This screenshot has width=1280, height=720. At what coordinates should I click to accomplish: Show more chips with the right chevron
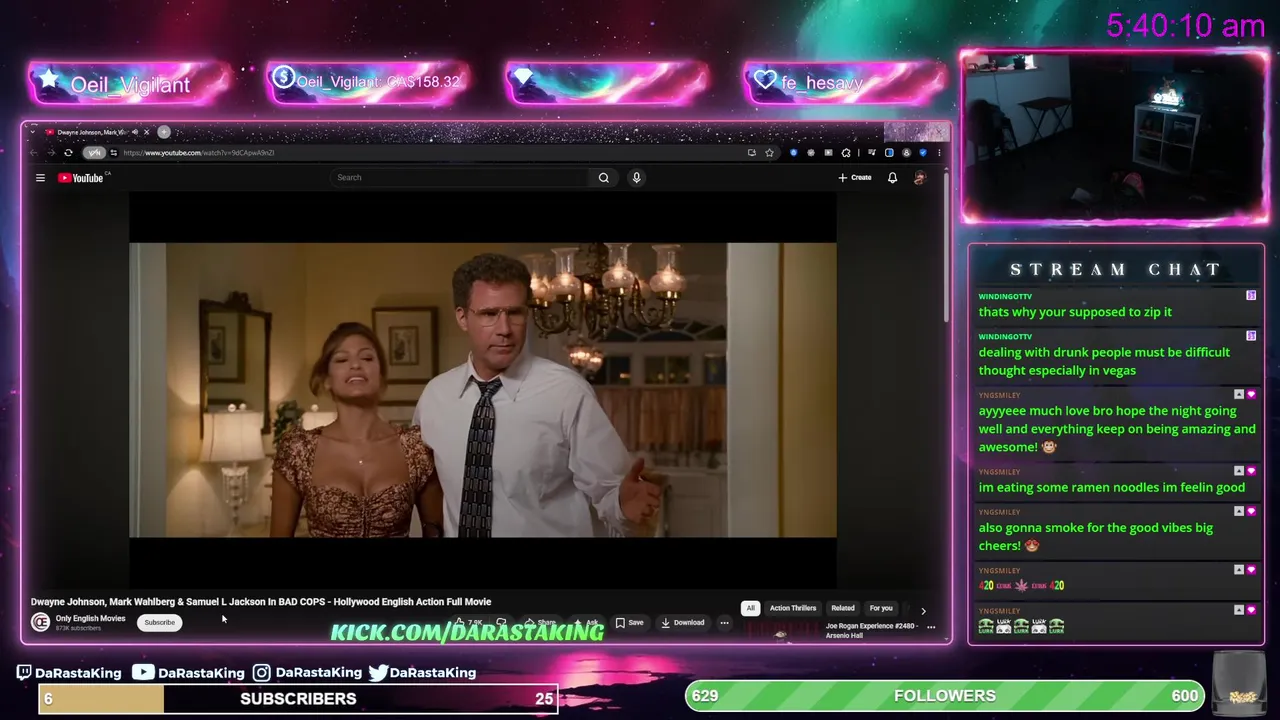point(923,610)
